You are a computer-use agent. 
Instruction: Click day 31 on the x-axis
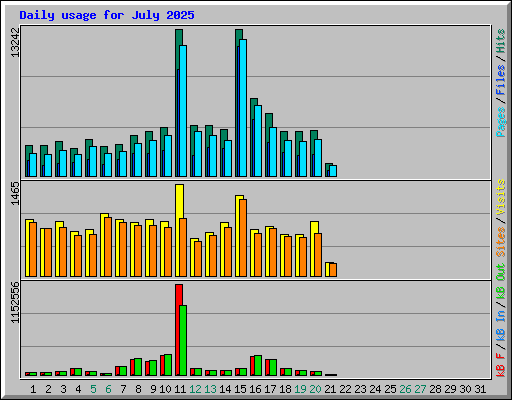pos(480,389)
